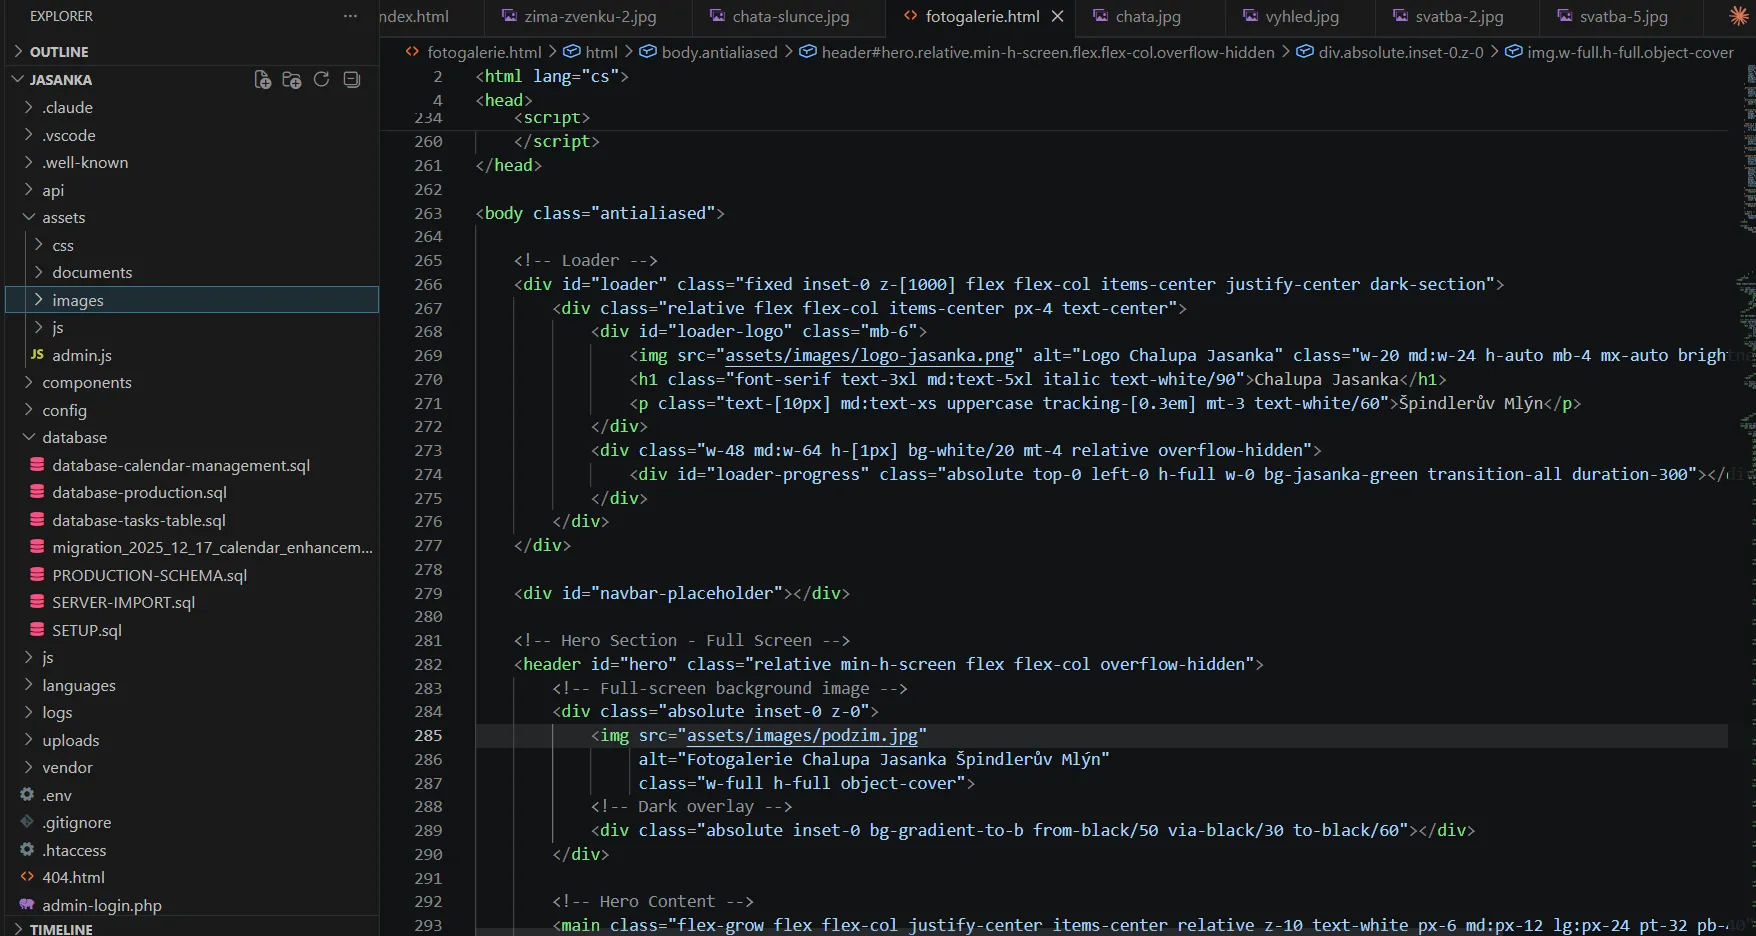This screenshot has width=1756, height=936.
Task: Click the fotogalerie.html breadcrumb
Action: pyautogui.click(x=484, y=52)
